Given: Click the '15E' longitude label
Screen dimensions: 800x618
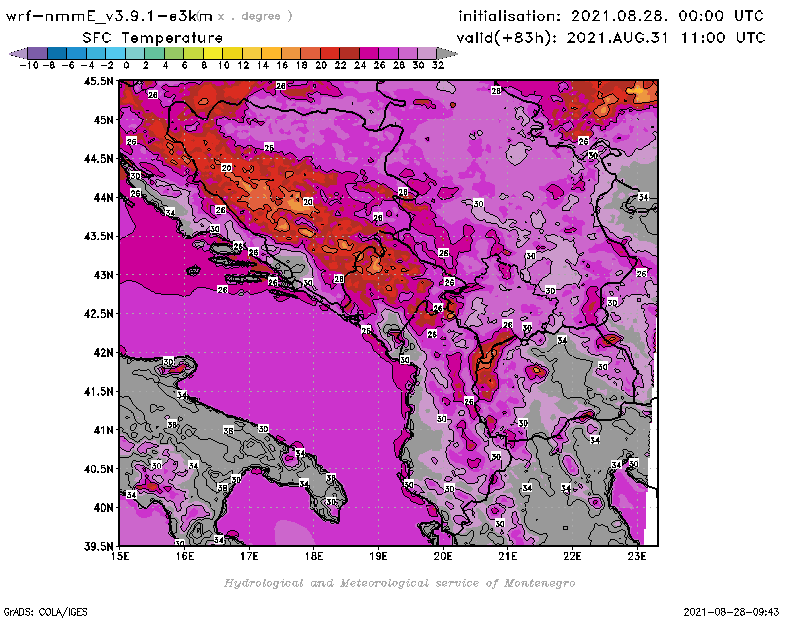Looking at the screenshot, I should coord(120,556).
